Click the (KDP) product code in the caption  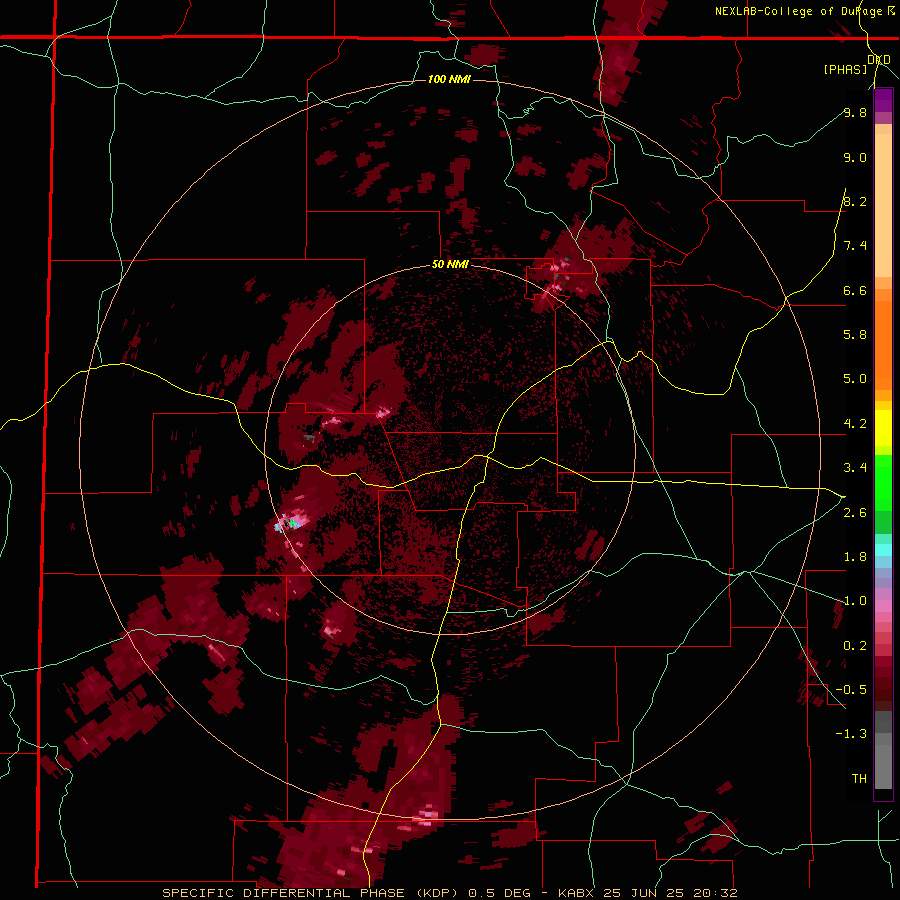[x=437, y=893]
